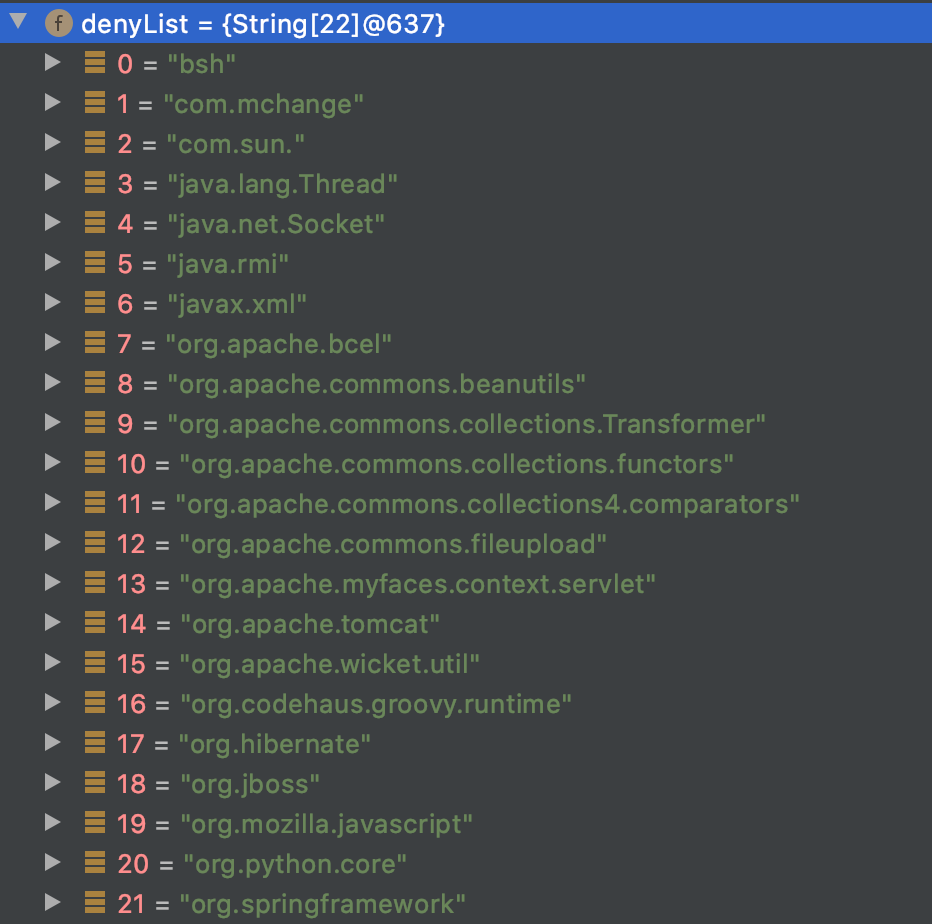Click the element icon for "org.apache.bcel"
The height and width of the screenshot is (924, 932).
coord(95,344)
